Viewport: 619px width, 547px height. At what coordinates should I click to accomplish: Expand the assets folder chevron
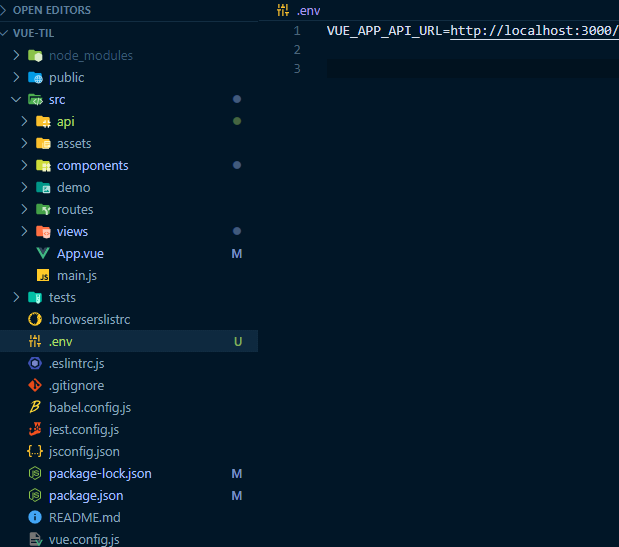point(24,143)
